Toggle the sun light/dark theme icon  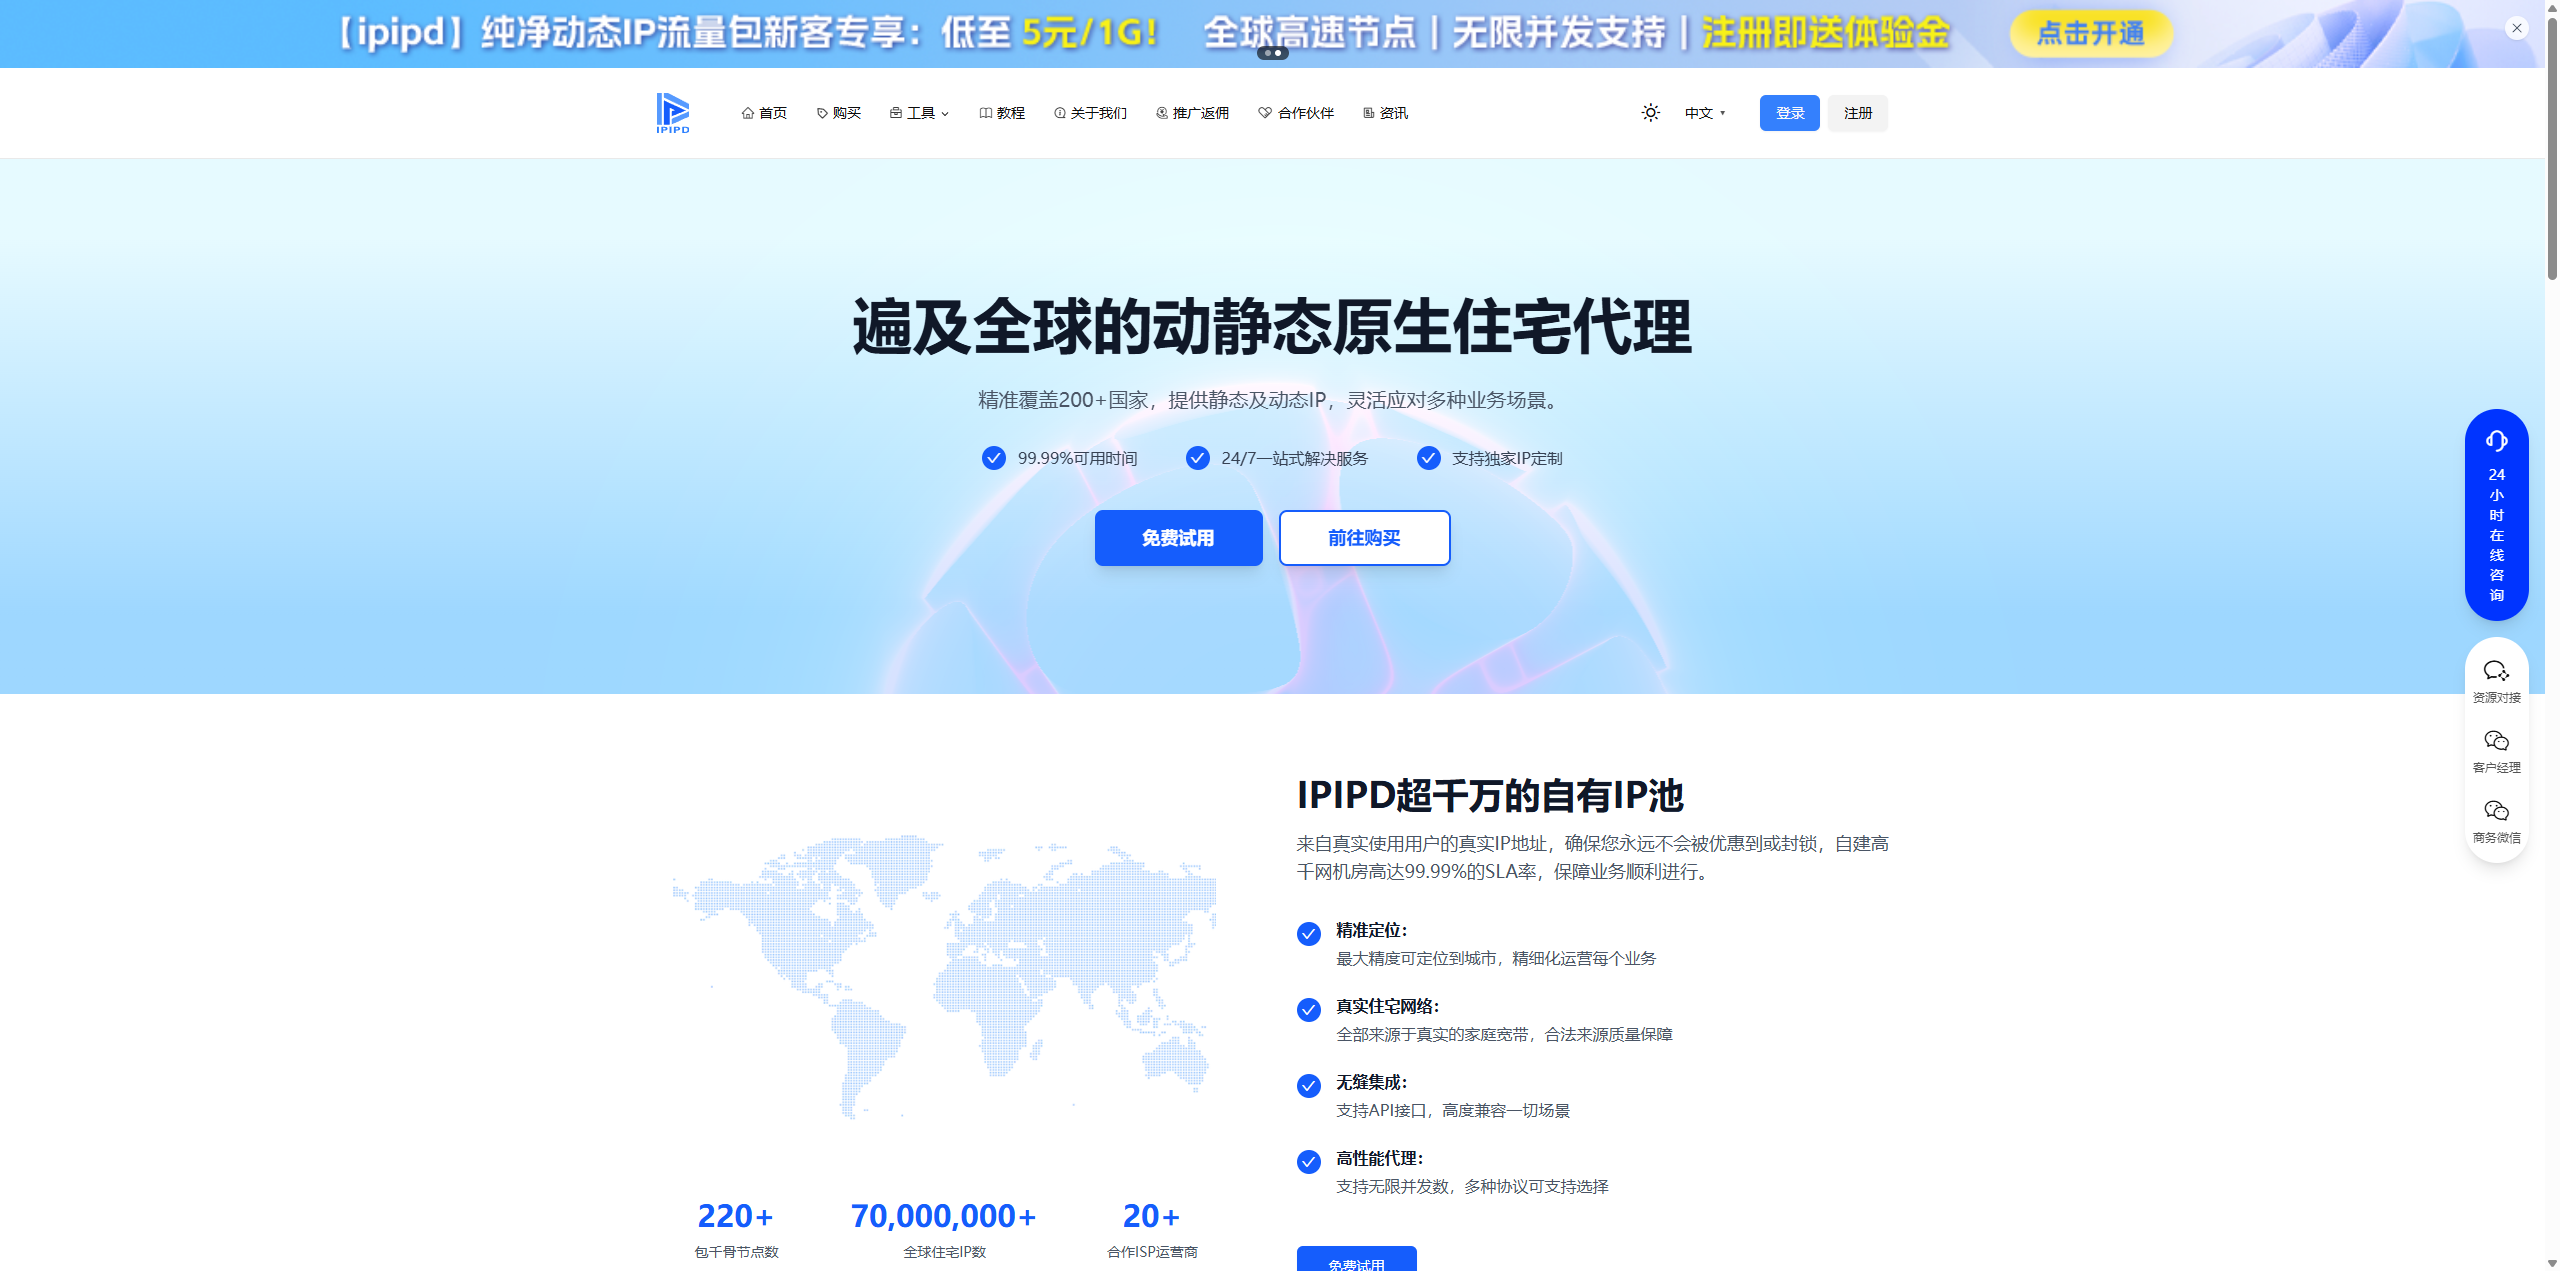1650,113
